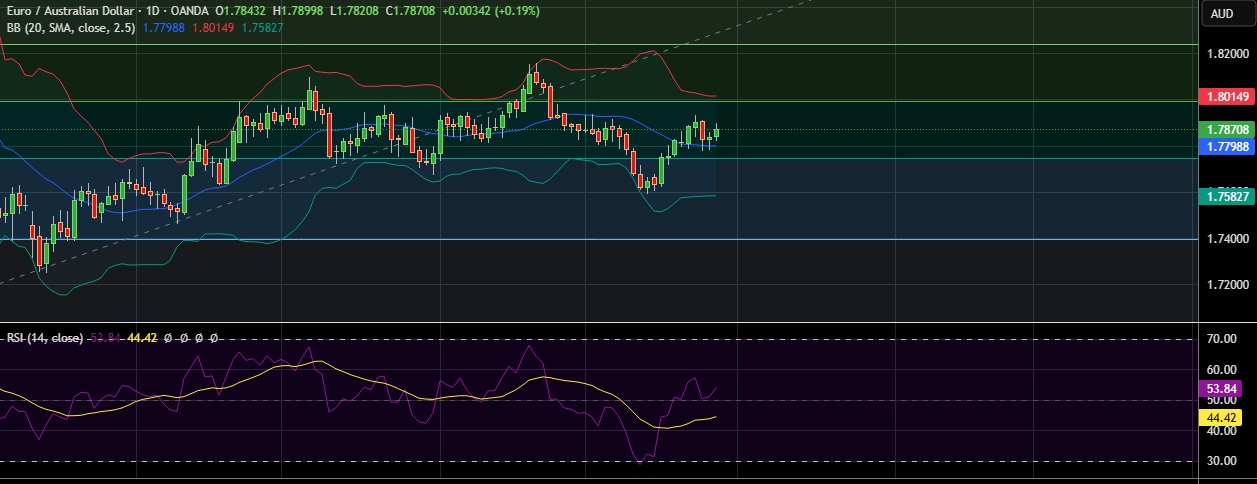Click the yellow 44.42 RSI average label

click(1224, 416)
